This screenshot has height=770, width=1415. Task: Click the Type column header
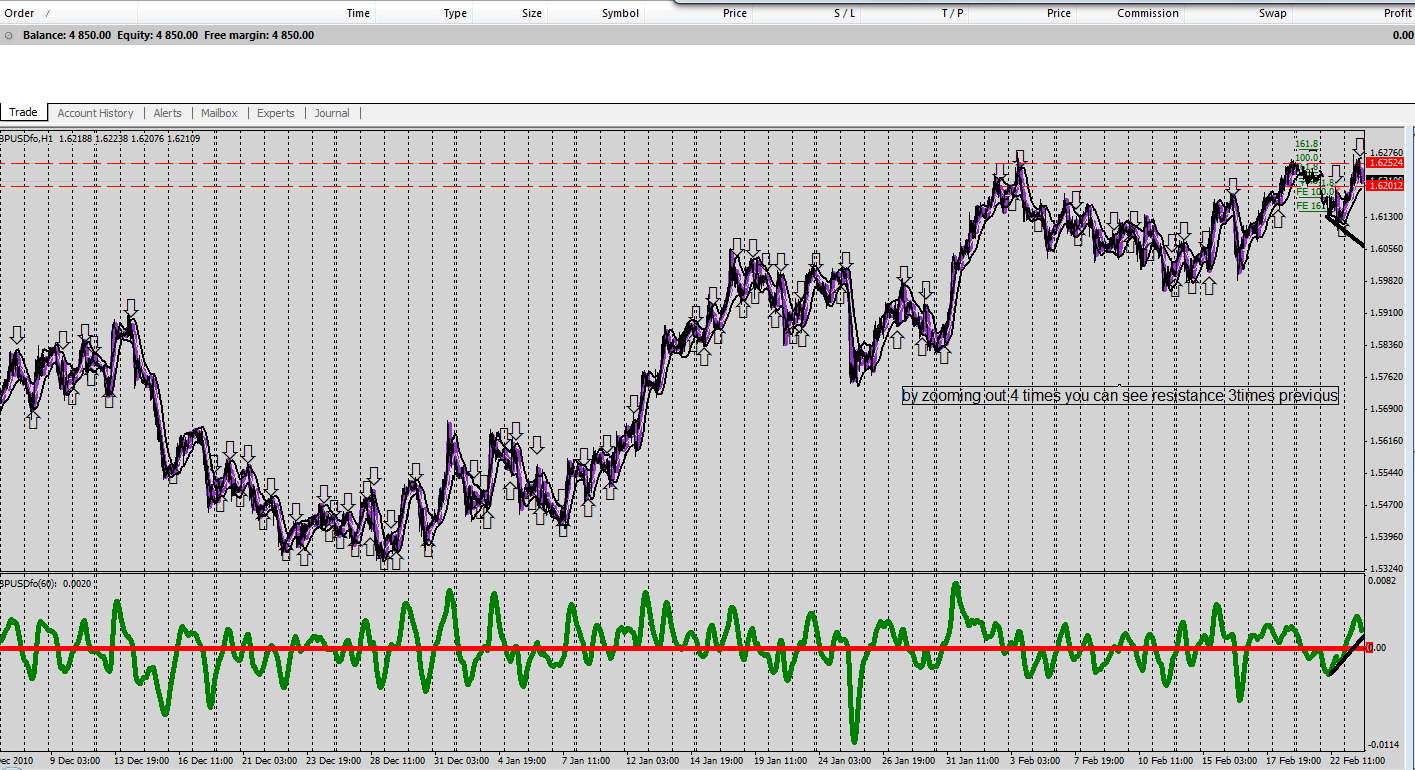click(455, 13)
